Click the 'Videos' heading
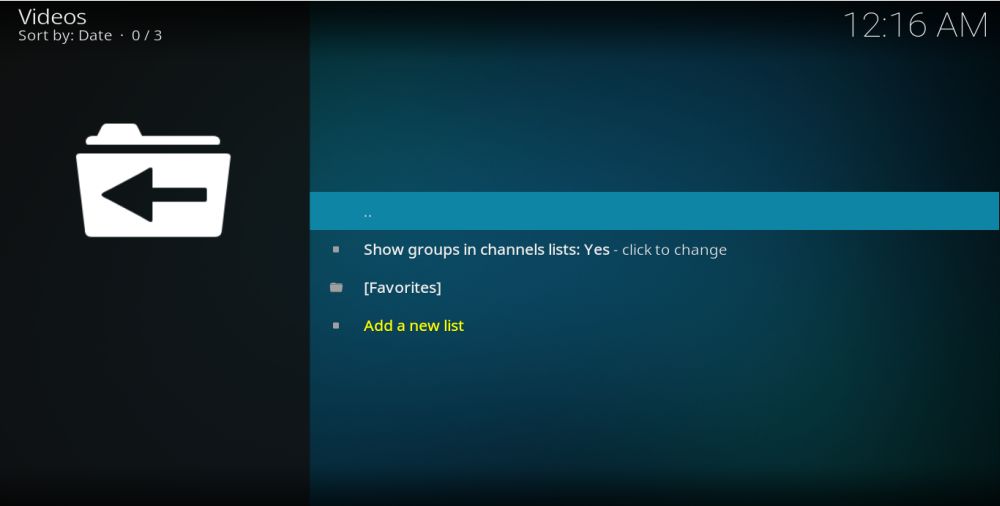 click(x=52, y=17)
